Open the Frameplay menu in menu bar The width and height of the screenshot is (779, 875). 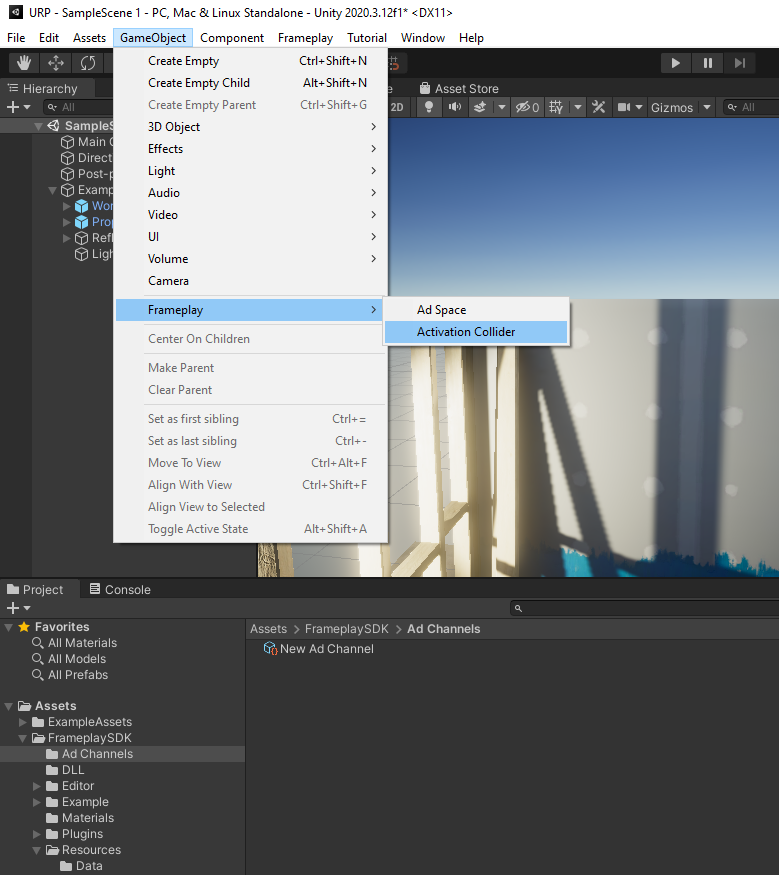coord(305,38)
